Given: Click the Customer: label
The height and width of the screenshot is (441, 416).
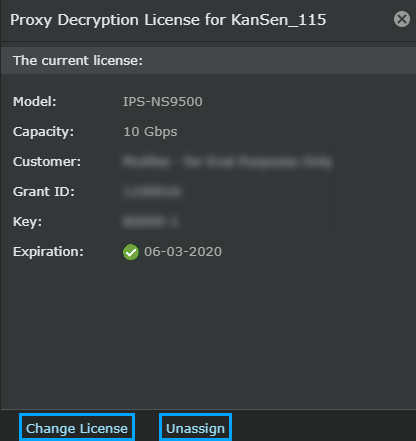Looking at the screenshot, I should click(47, 162).
